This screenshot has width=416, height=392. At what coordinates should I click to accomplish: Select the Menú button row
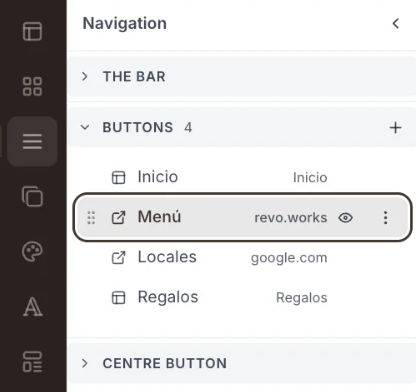point(242,217)
